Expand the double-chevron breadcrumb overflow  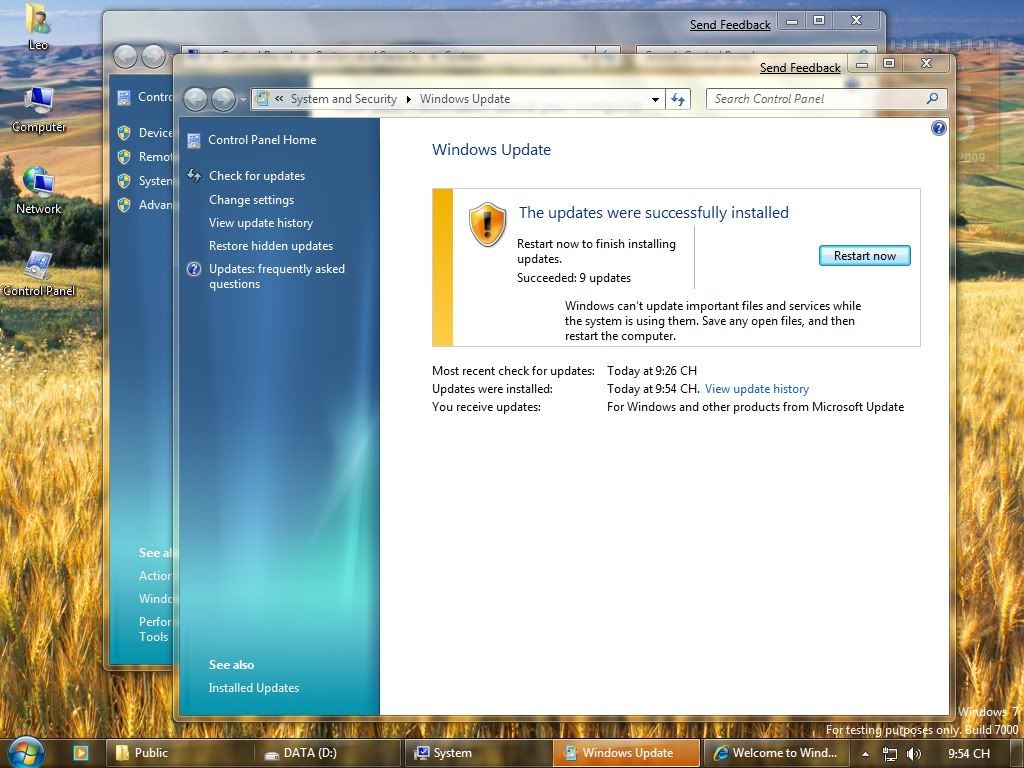pos(280,99)
